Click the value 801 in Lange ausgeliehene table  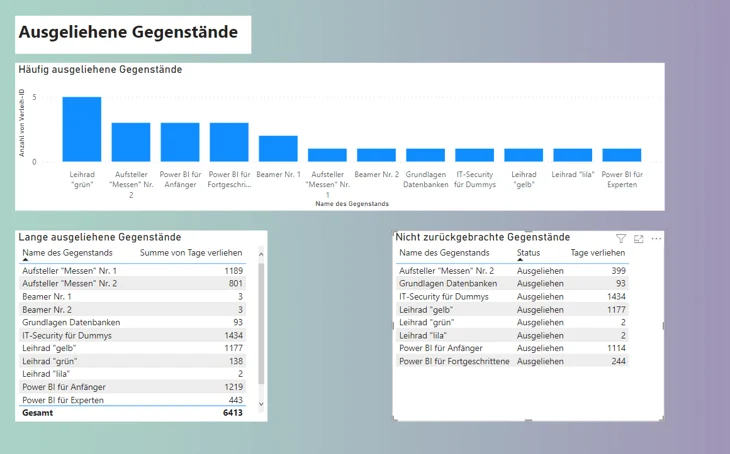[236, 283]
